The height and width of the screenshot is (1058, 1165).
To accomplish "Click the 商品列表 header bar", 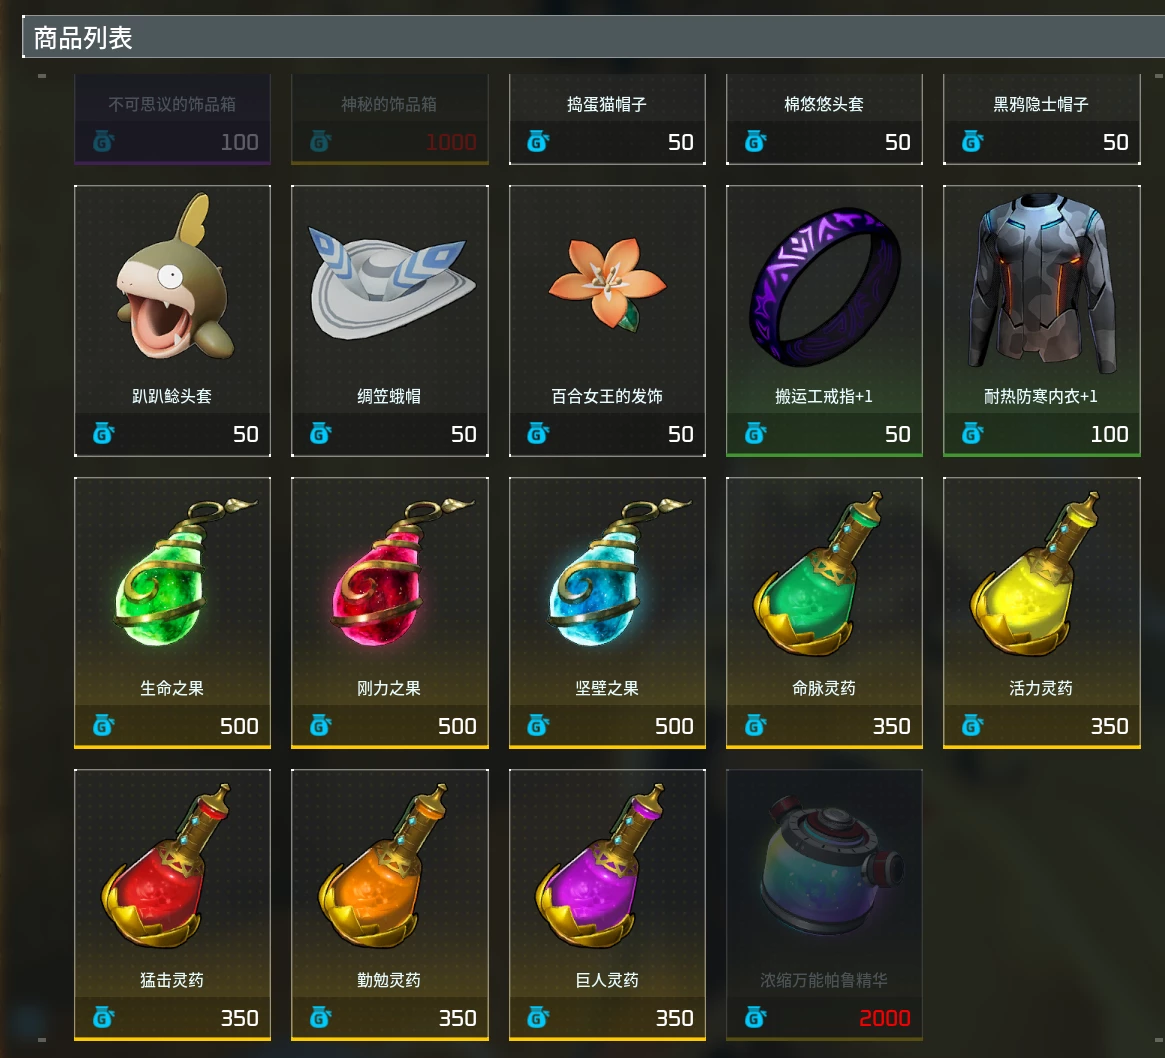I will click(594, 37).
